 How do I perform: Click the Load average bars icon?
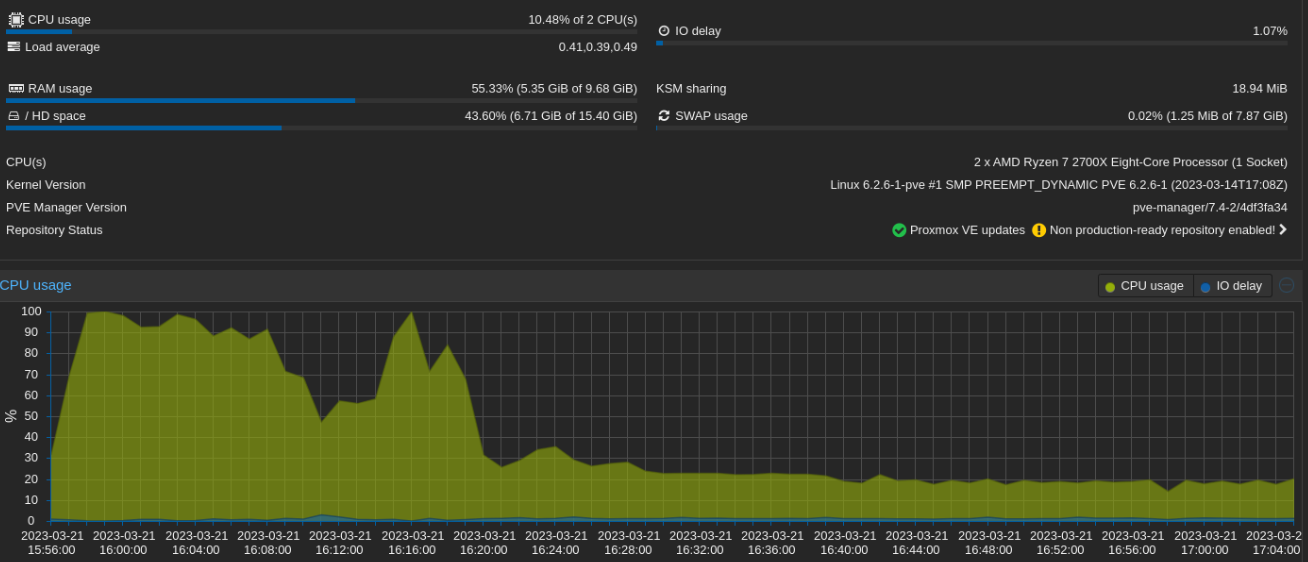tap(14, 47)
